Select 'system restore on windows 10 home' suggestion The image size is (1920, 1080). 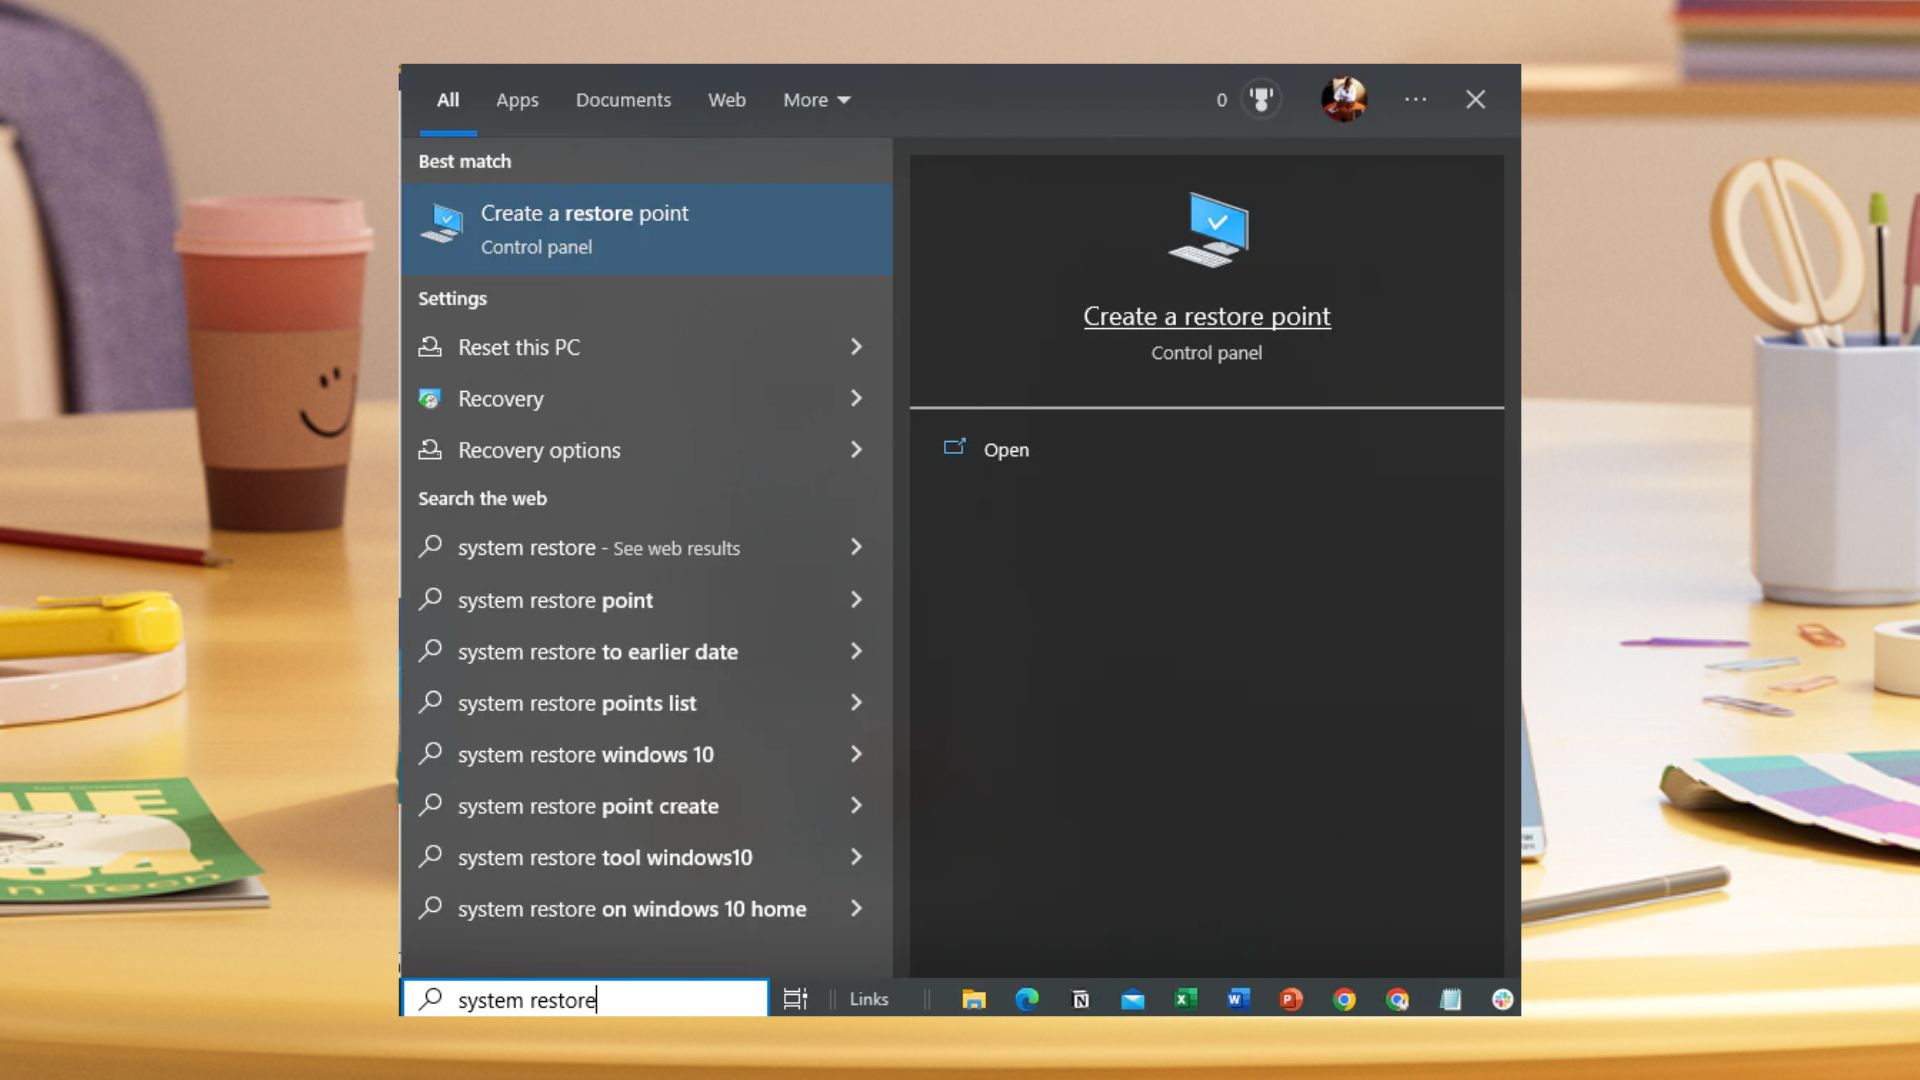pos(646,909)
